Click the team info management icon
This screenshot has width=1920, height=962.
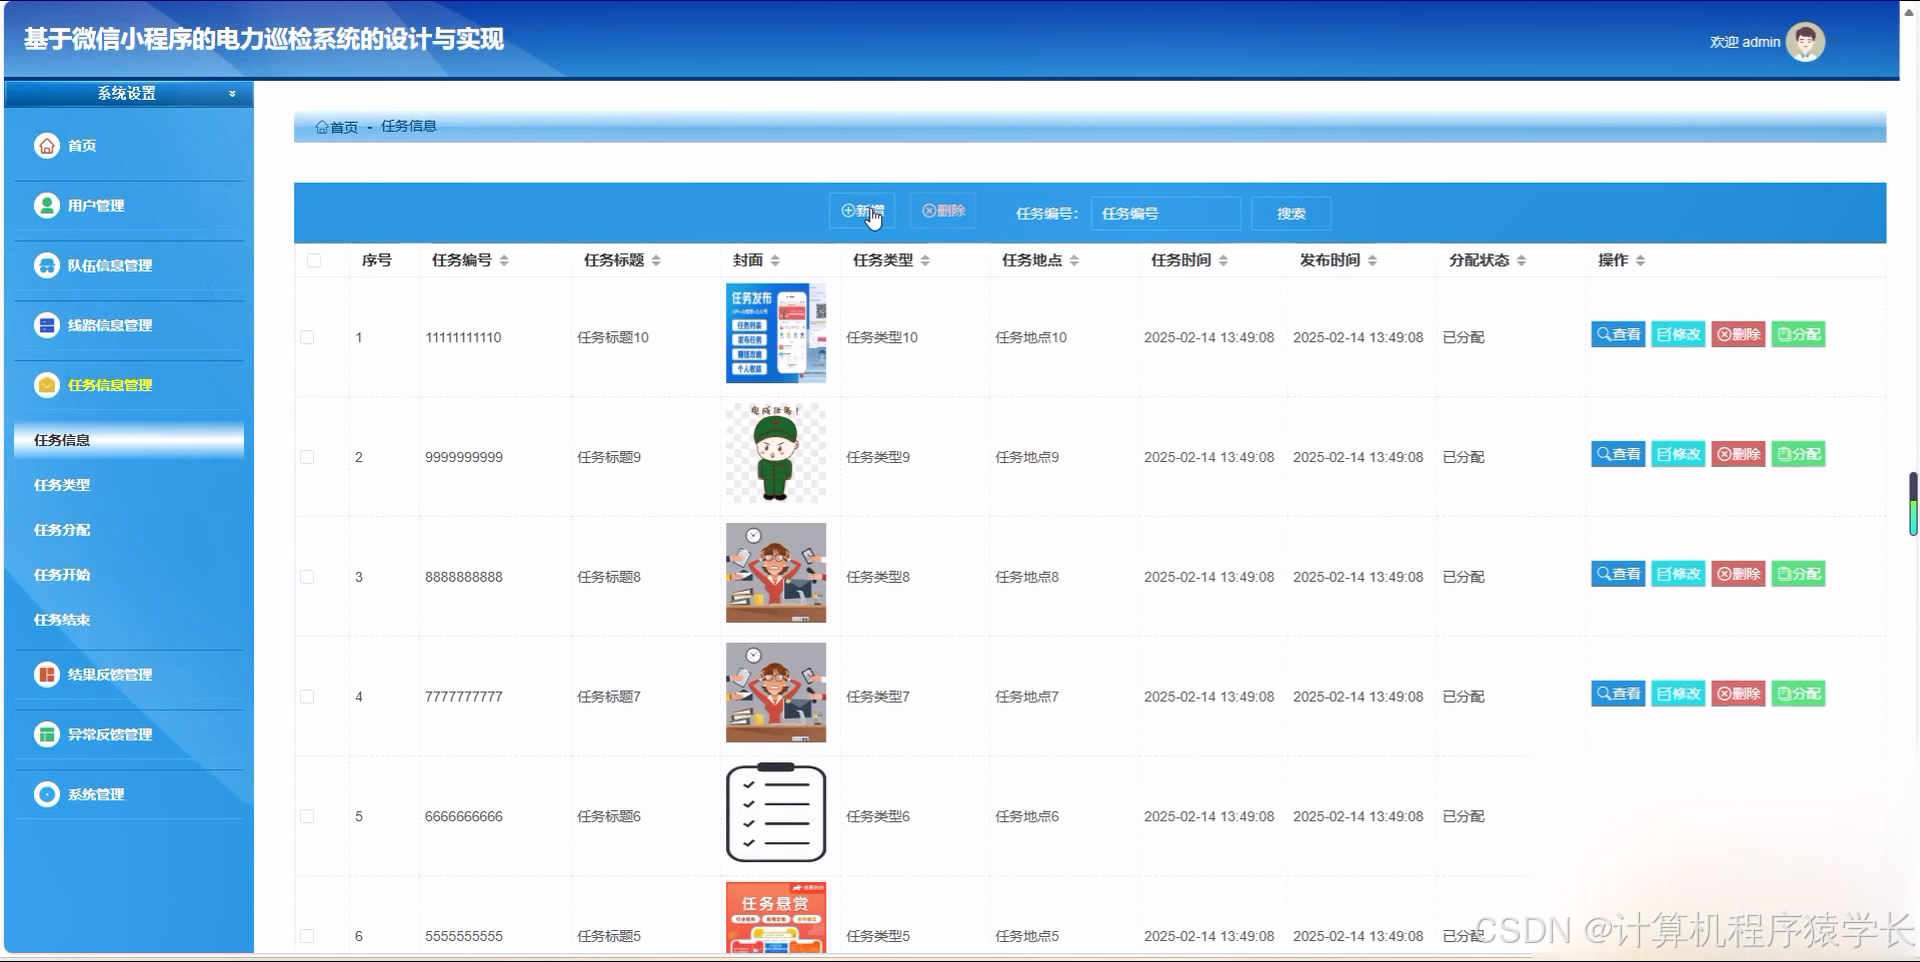pyautogui.click(x=47, y=265)
